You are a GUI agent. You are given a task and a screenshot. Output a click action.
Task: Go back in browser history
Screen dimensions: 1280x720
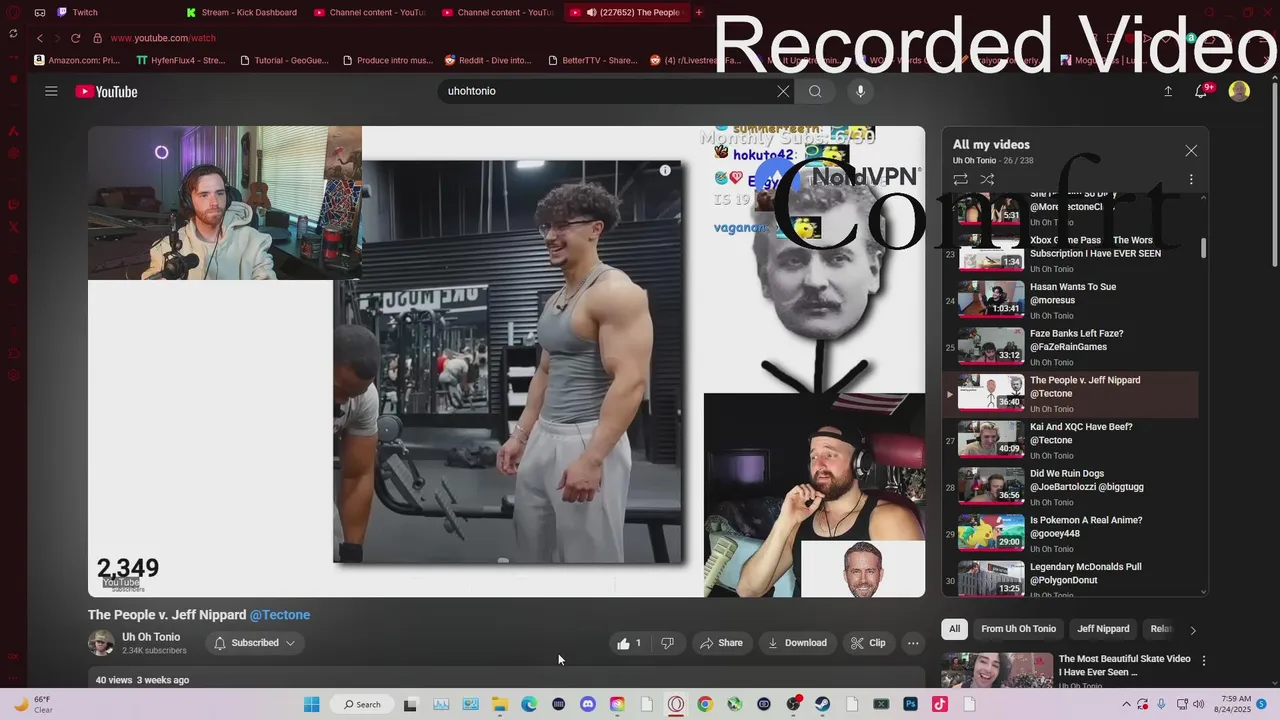tap(40, 38)
